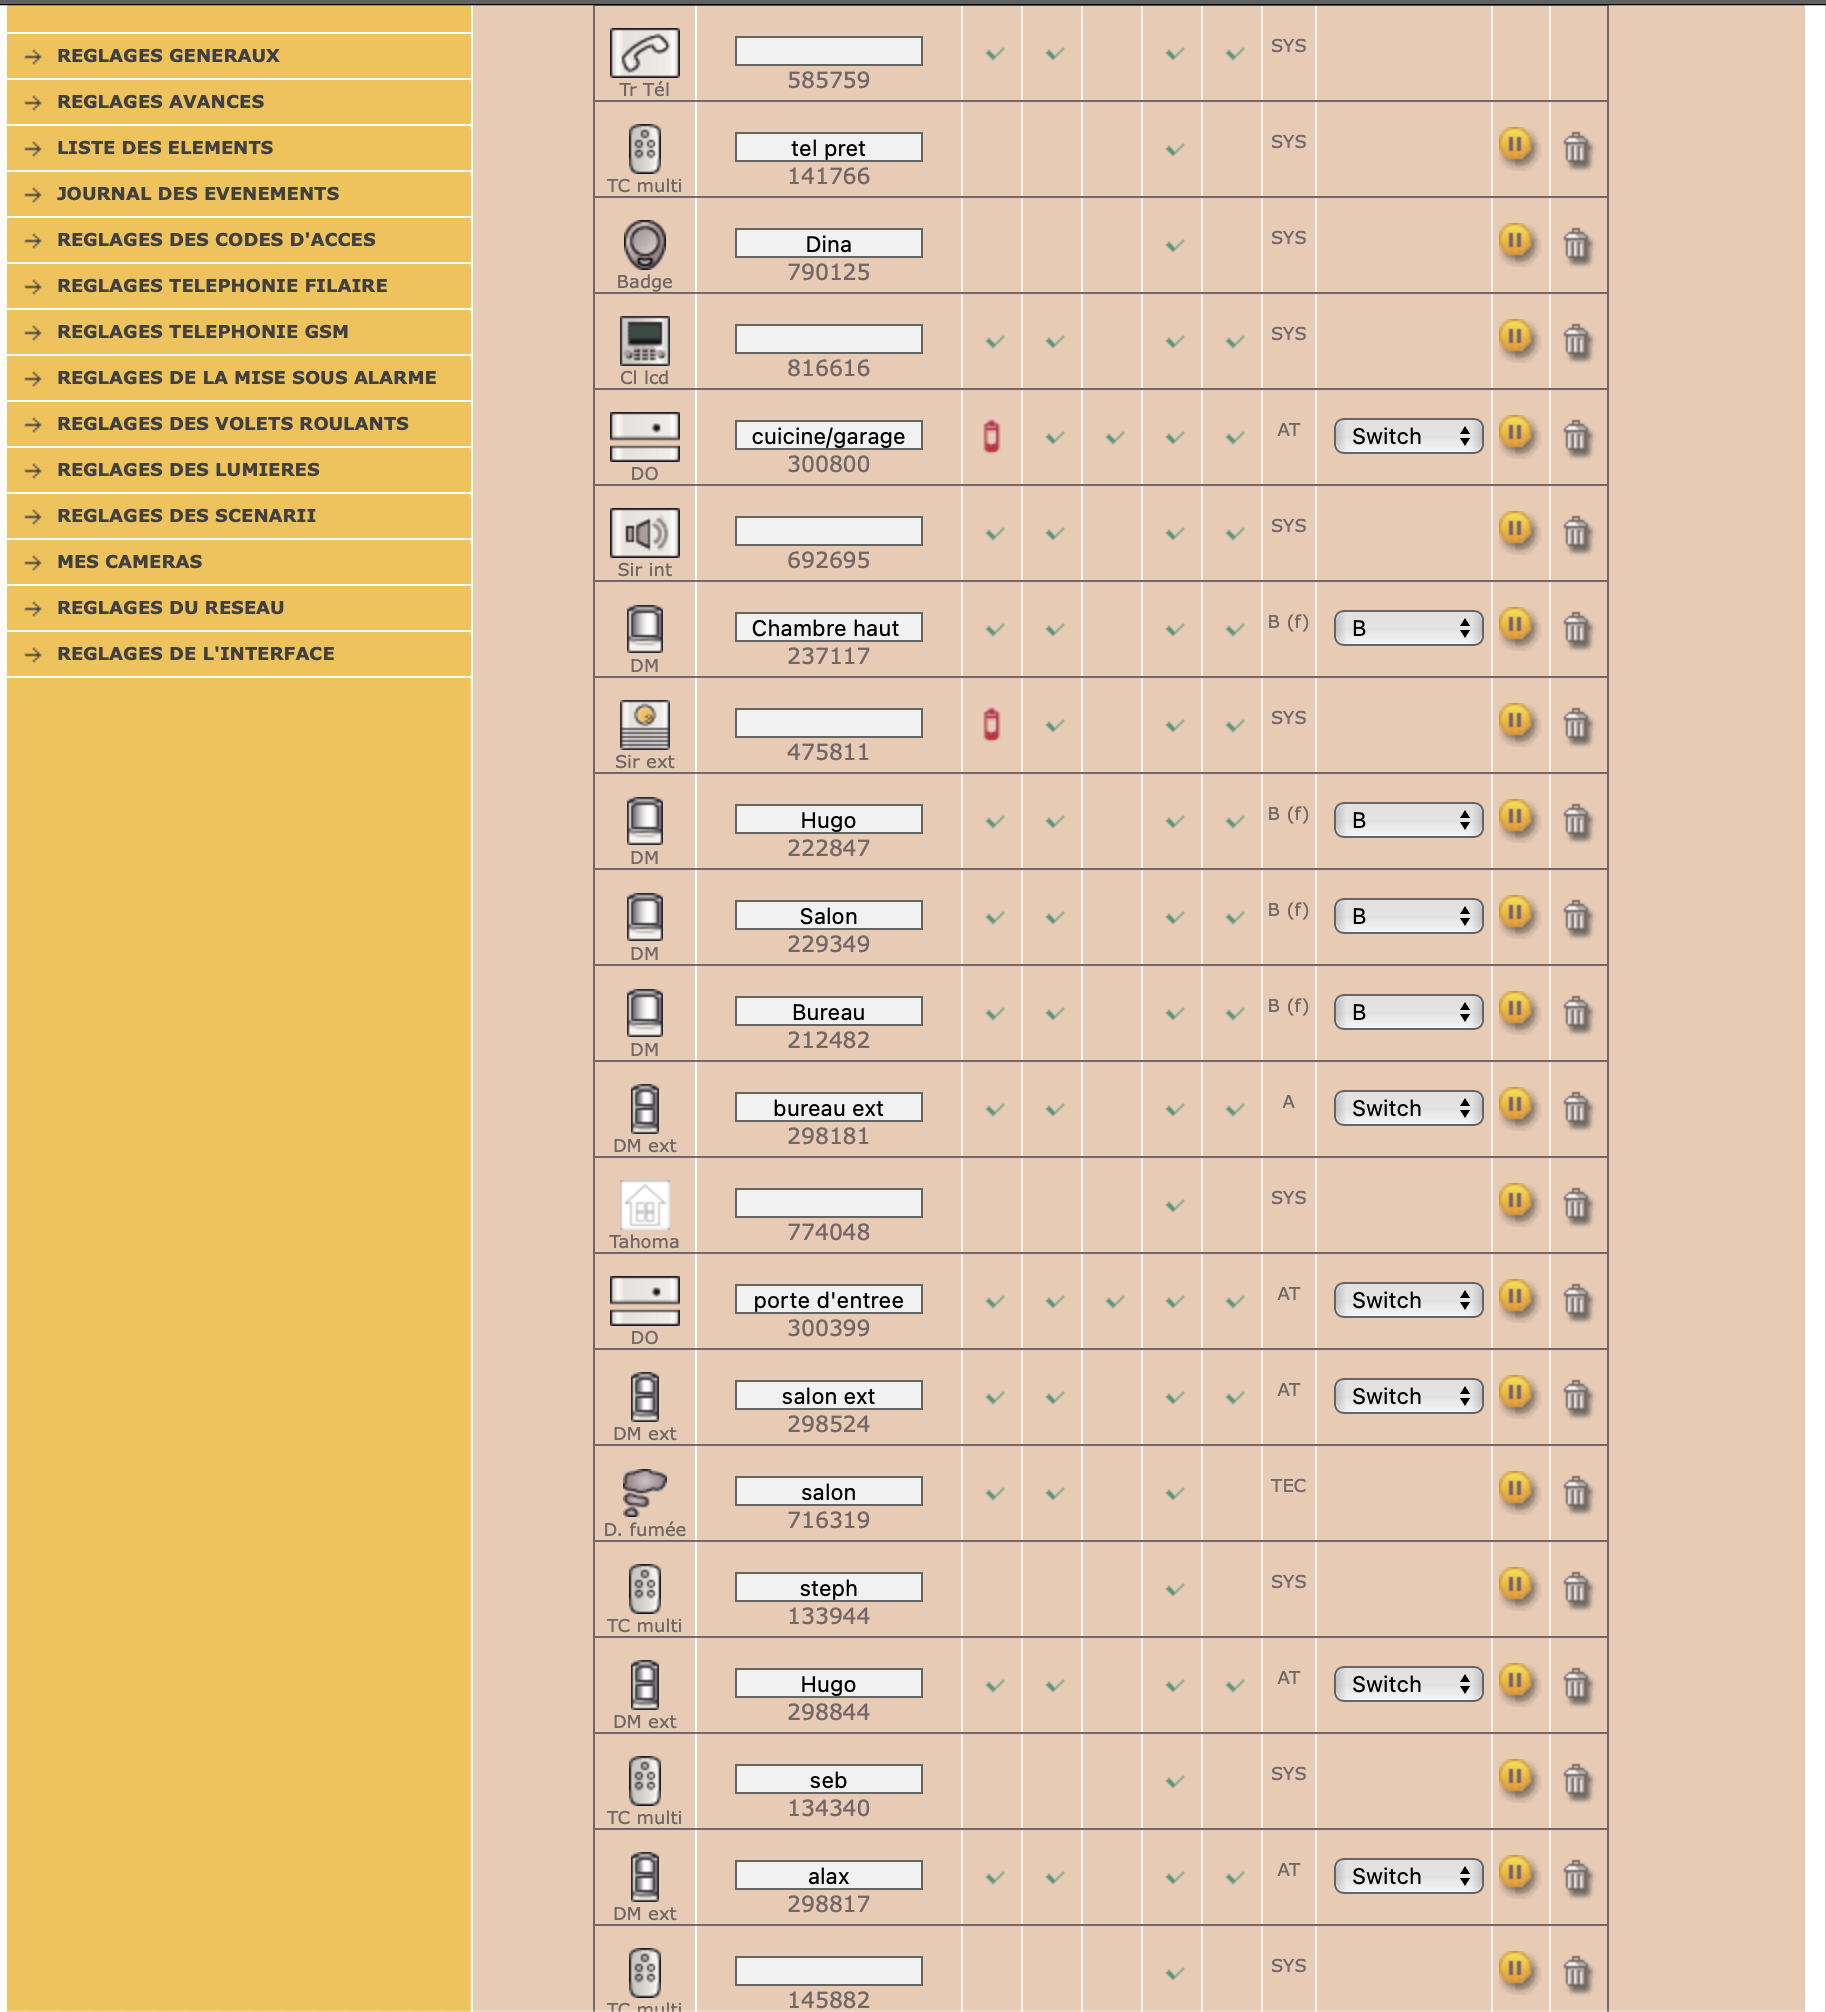The height and width of the screenshot is (2012, 1826).
Task: Click the red battery icon for cuicine/garage
Action: click(991, 437)
